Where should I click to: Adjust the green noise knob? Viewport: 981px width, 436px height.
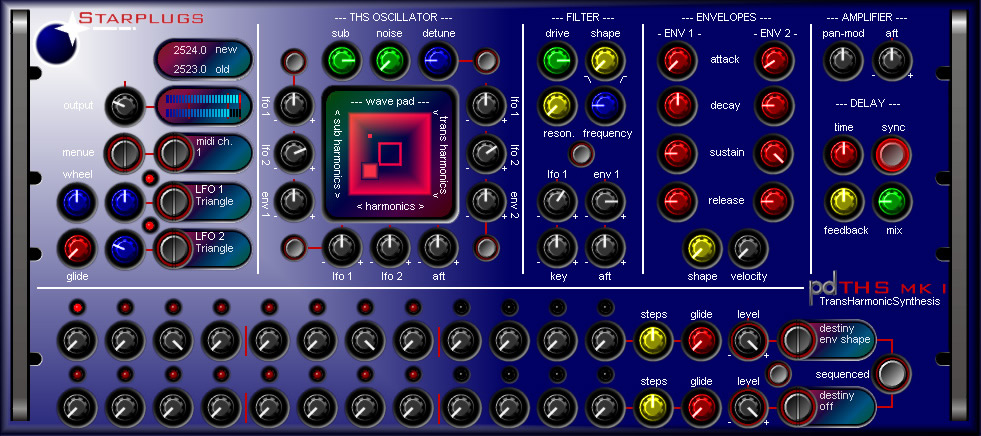click(389, 60)
